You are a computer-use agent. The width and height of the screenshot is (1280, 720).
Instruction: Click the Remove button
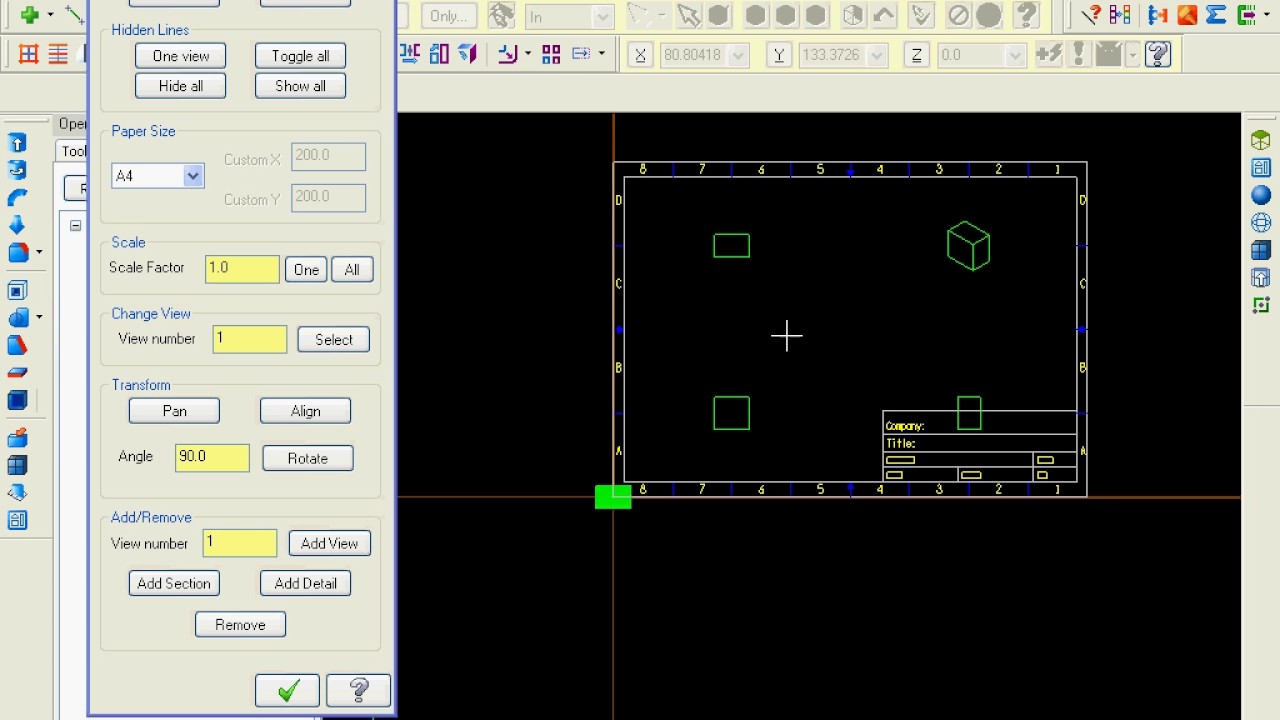pos(240,625)
